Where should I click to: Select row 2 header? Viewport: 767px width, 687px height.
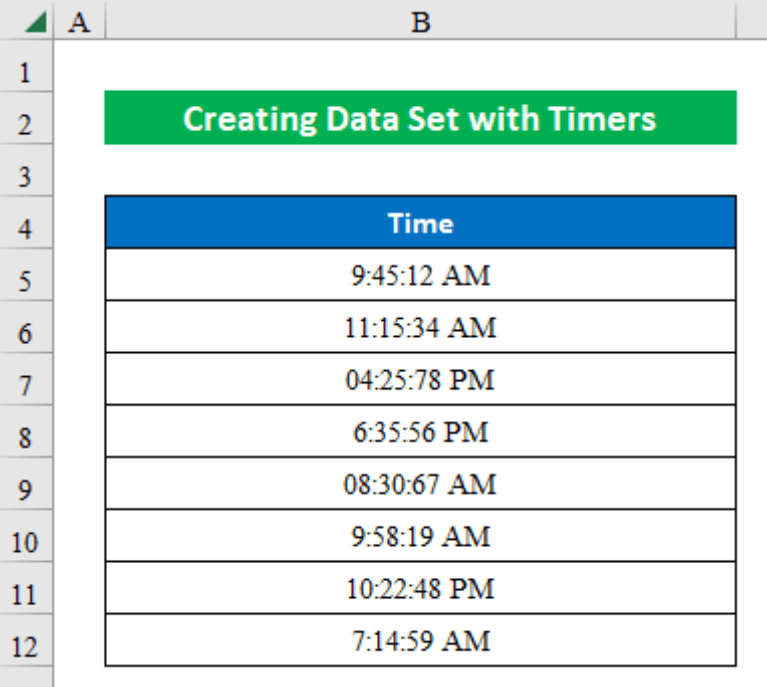click(x=25, y=125)
